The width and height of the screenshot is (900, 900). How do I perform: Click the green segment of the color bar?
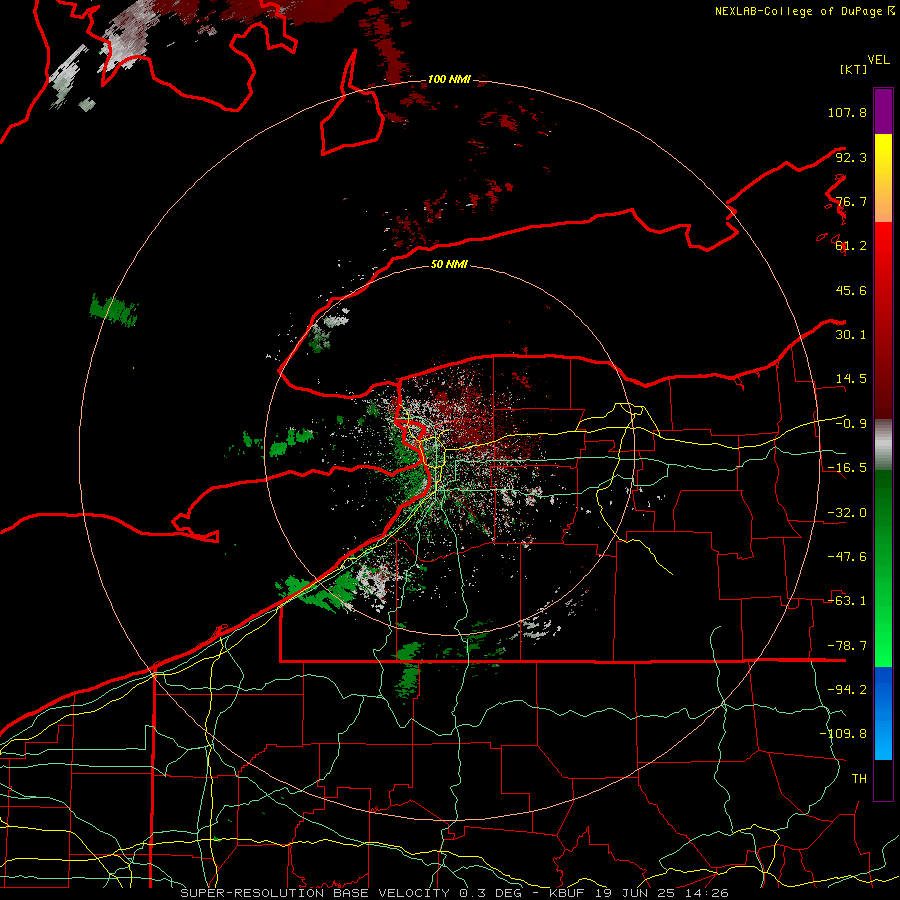tap(883, 568)
